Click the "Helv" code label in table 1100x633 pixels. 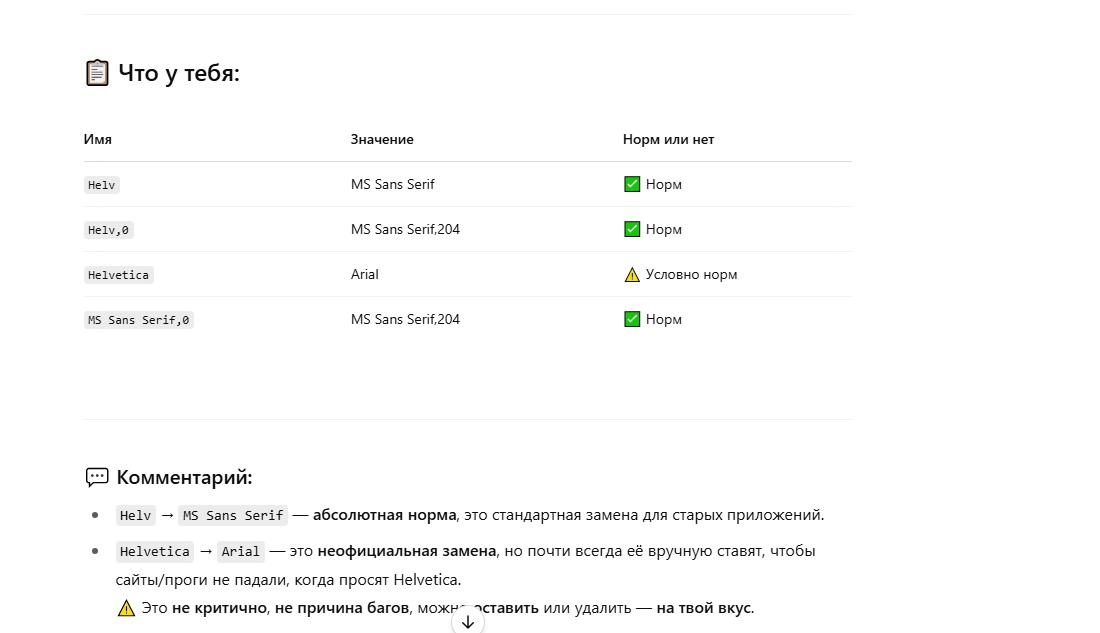102,185
